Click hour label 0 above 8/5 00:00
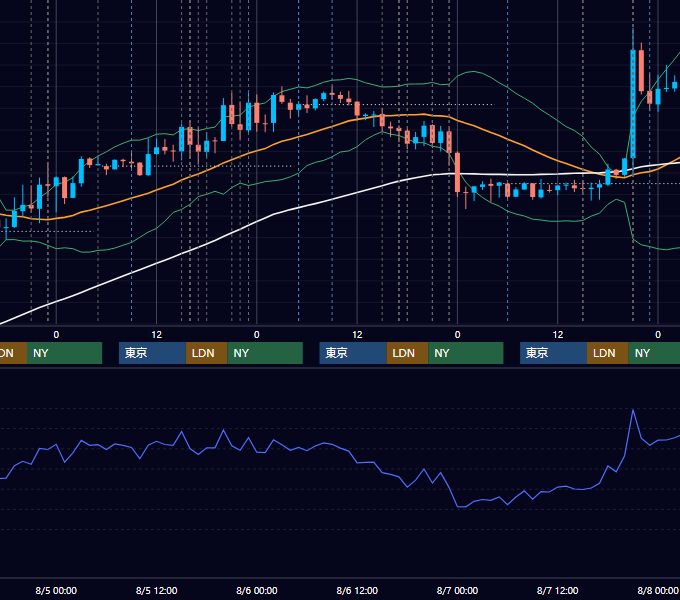680x600 pixels. click(56, 335)
